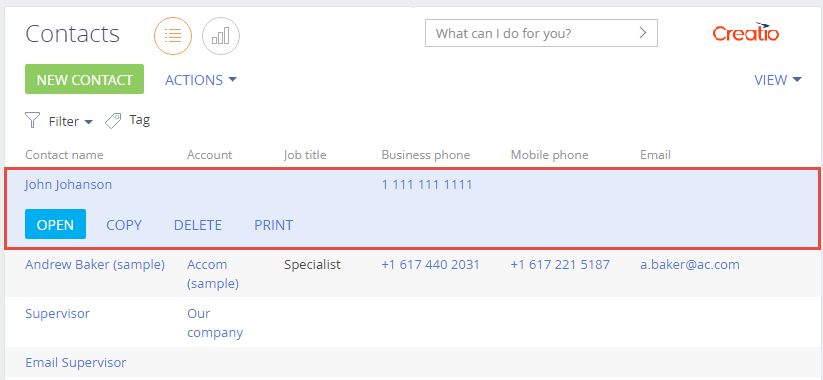Click PRINT for the selected contact
Screen dimensions: 823x380
click(x=273, y=225)
